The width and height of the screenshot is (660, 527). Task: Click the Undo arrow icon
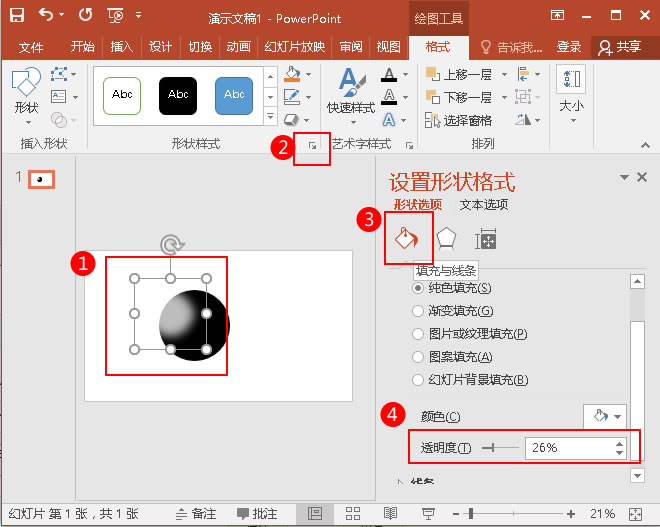46,15
